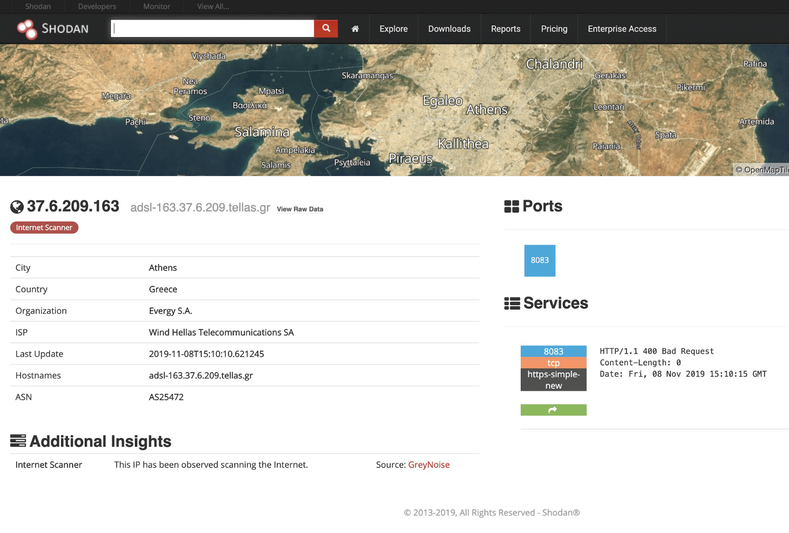Click the Services list icon
Image resolution: width=789 pixels, height=533 pixels.
[x=512, y=303]
